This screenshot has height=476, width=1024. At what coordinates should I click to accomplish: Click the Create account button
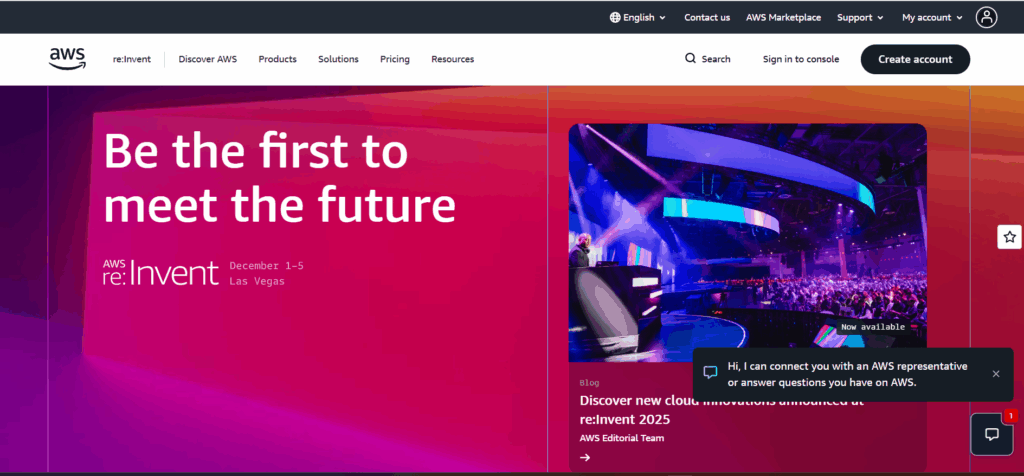(x=915, y=59)
